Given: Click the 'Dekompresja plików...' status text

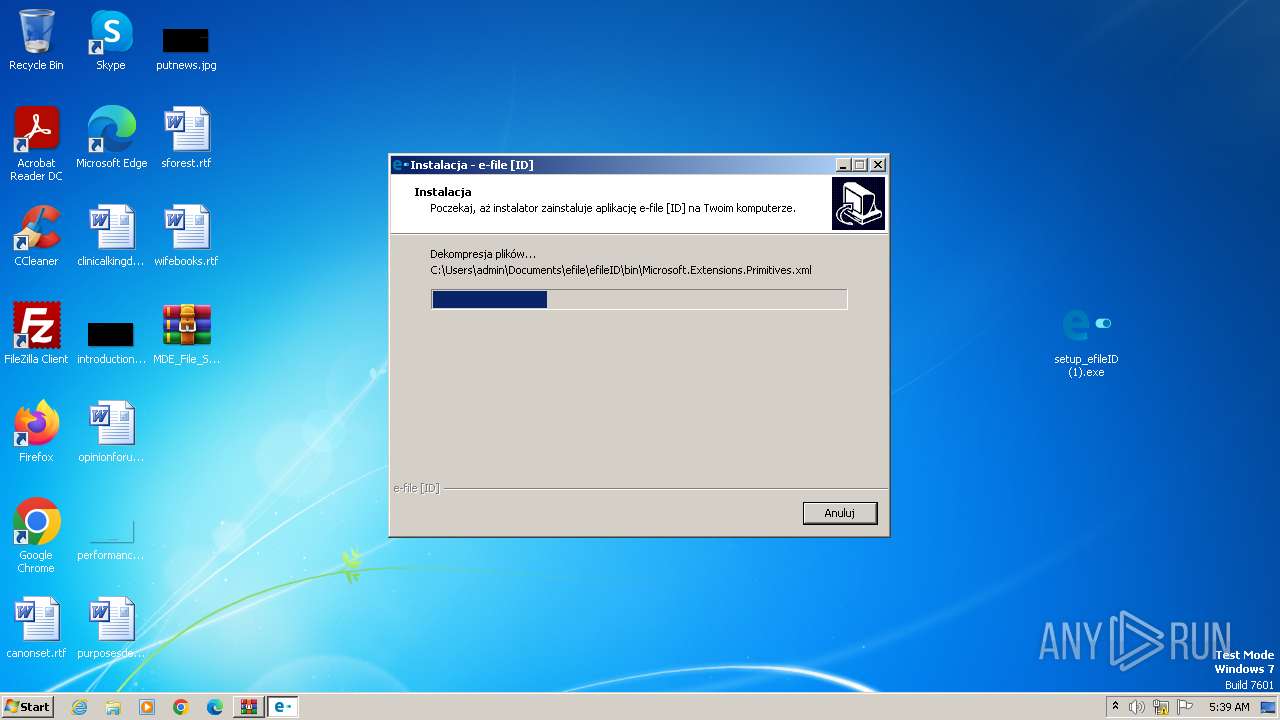Looking at the screenshot, I should (483, 254).
